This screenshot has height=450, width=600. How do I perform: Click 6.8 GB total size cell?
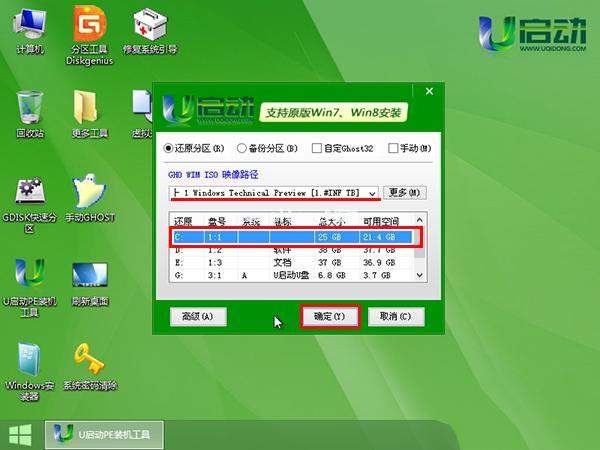[332, 275]
